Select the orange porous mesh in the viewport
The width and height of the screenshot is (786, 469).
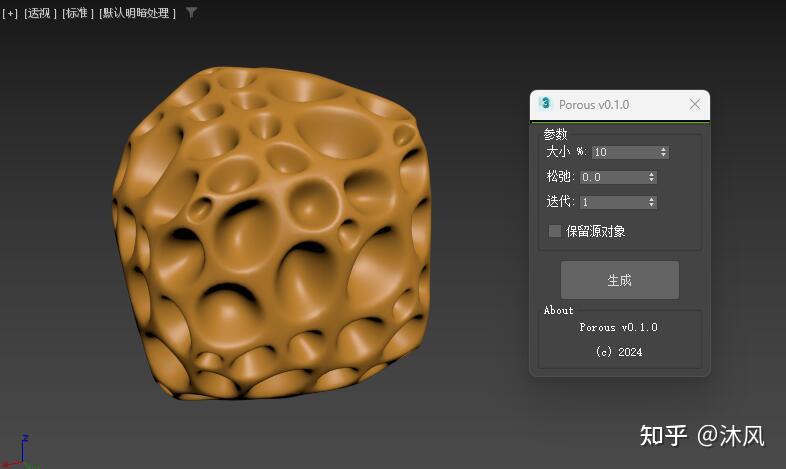coord(271,233)
